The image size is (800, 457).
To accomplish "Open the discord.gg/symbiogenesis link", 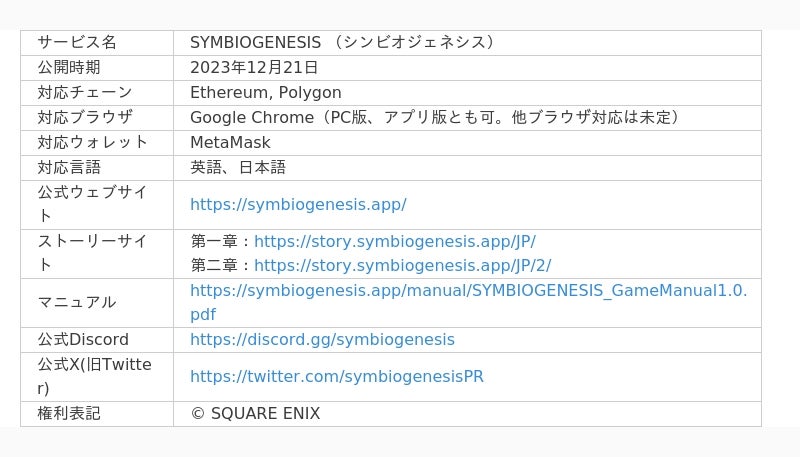I will [x=322, y=339].
